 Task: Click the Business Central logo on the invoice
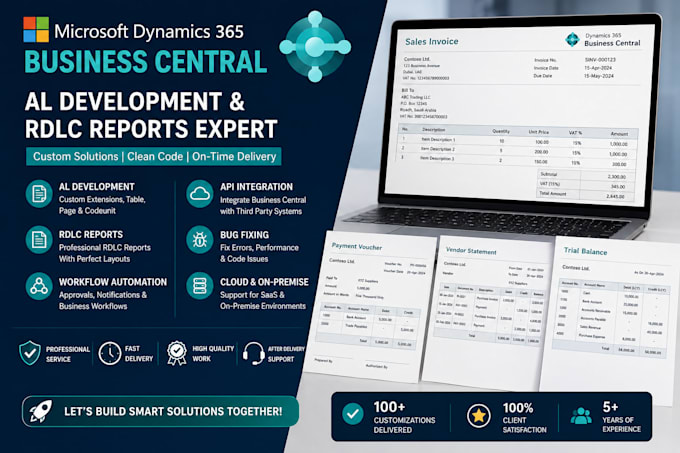572,39
